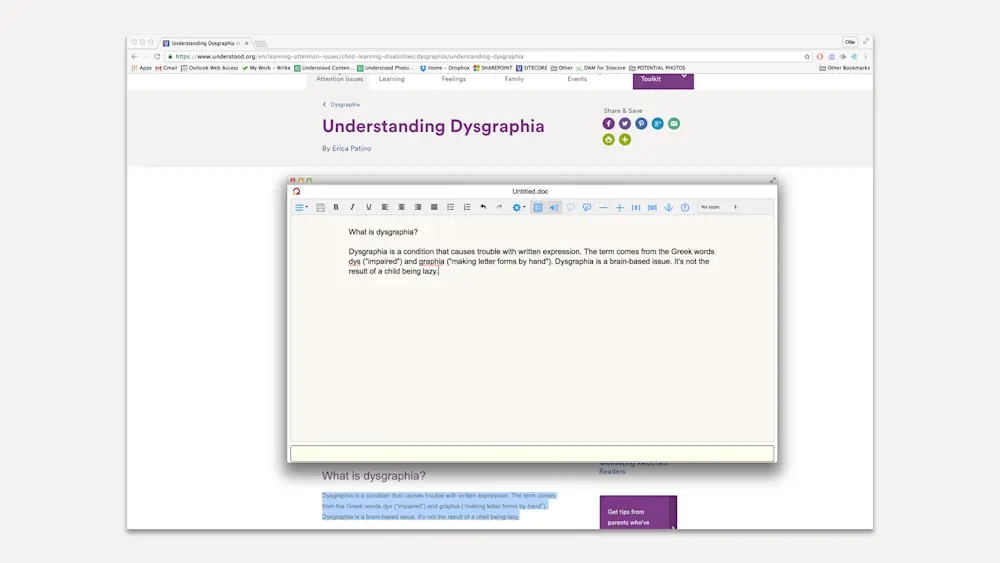Share on Google Plus
The width and height of the screenshot is (1000, 563).
(658, 124)
